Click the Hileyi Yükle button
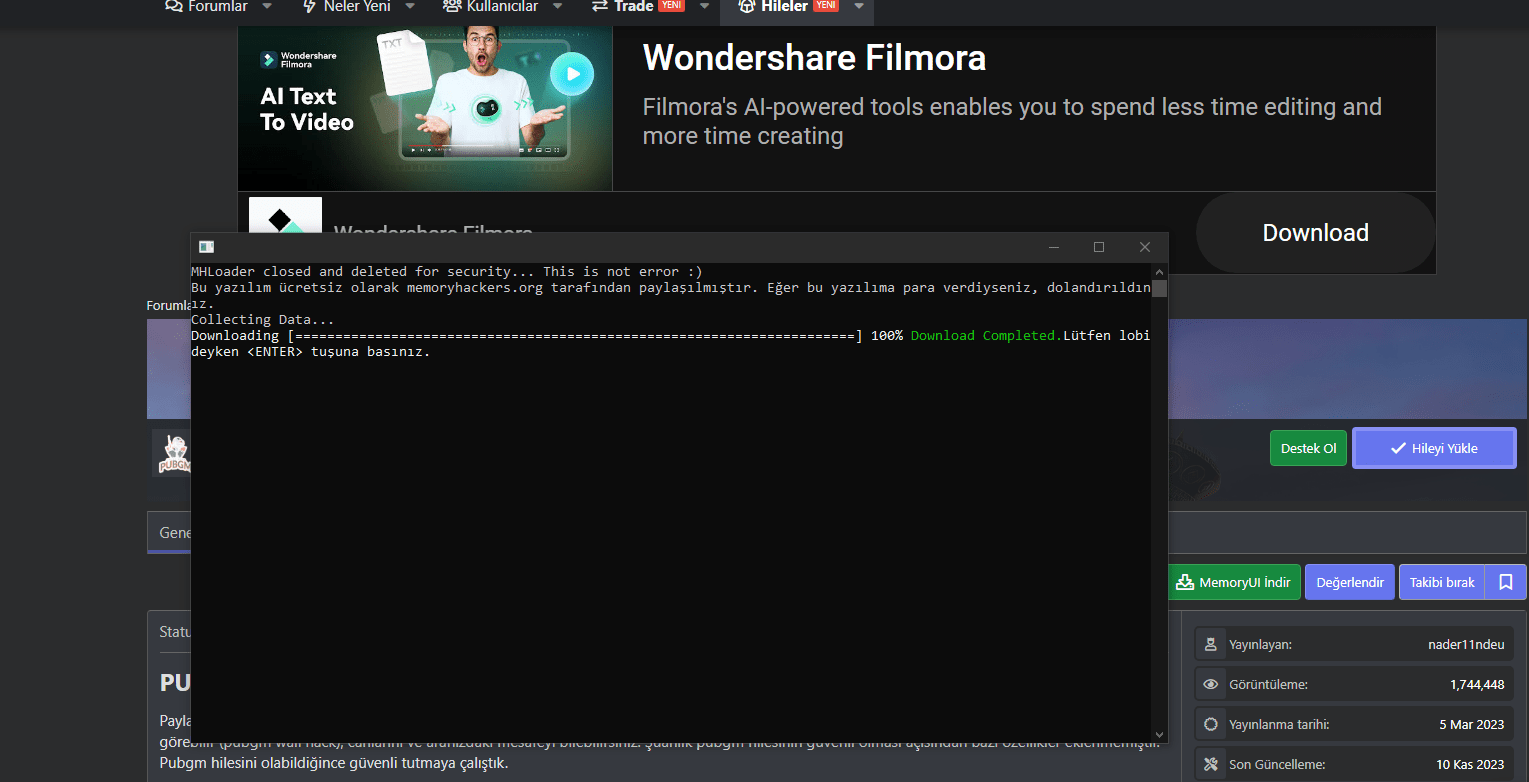The image size is (1529, 782). point(1434,448)
